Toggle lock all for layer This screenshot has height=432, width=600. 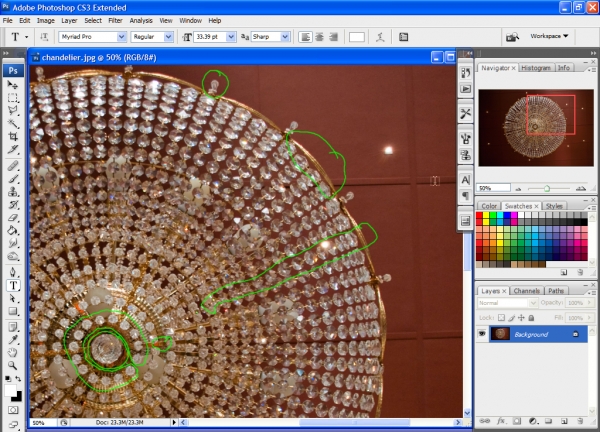pos(531,318)
